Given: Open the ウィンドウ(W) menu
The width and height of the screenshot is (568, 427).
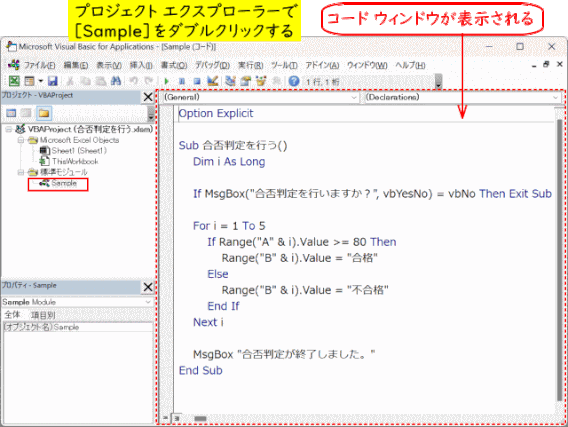Looking at the screenshot, I should point(367,65).
